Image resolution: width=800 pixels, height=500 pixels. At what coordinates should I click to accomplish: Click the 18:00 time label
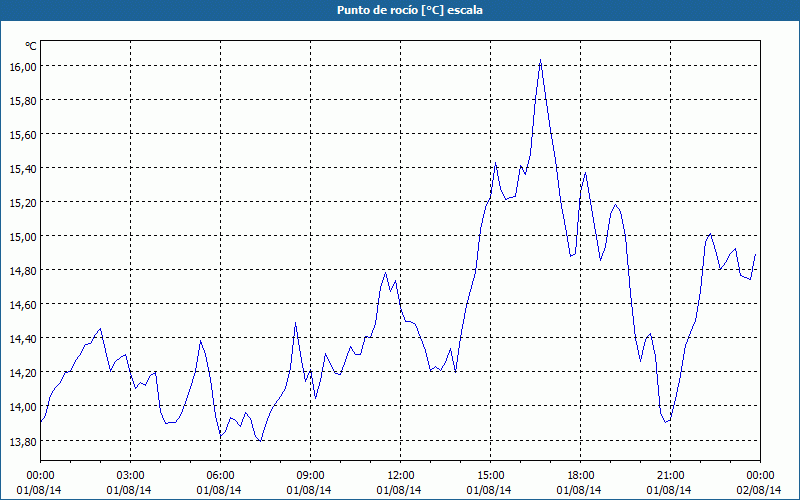point(581,476)
